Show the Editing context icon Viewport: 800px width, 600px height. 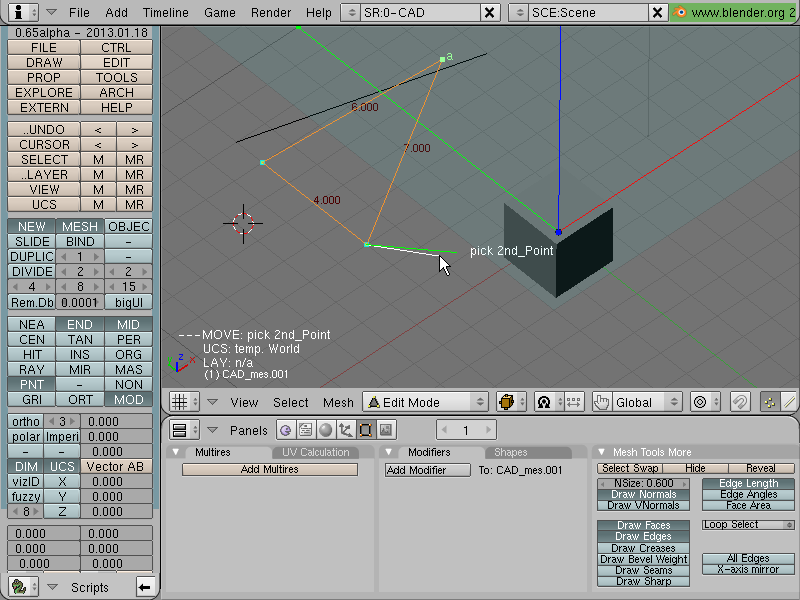coord(365,430)
